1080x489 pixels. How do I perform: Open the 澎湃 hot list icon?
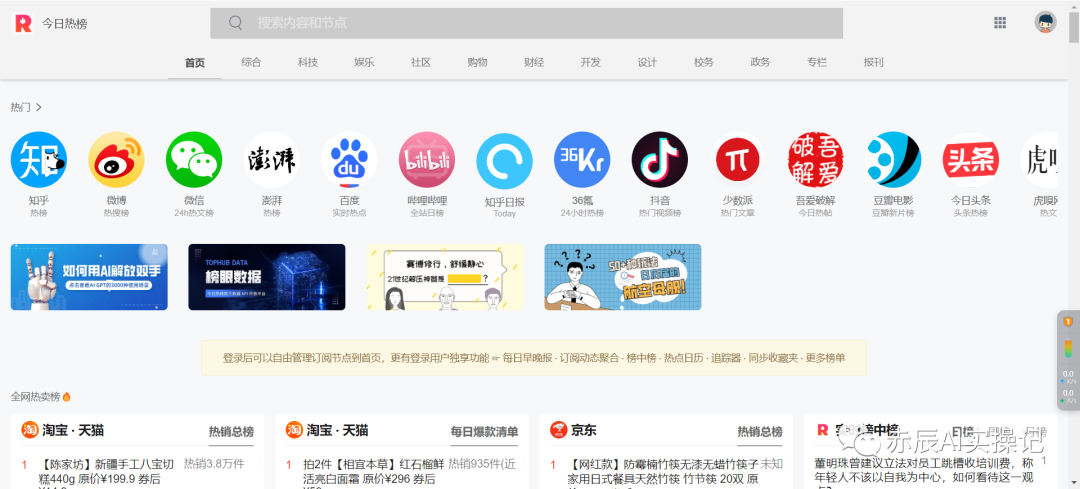tap(271, 160)
